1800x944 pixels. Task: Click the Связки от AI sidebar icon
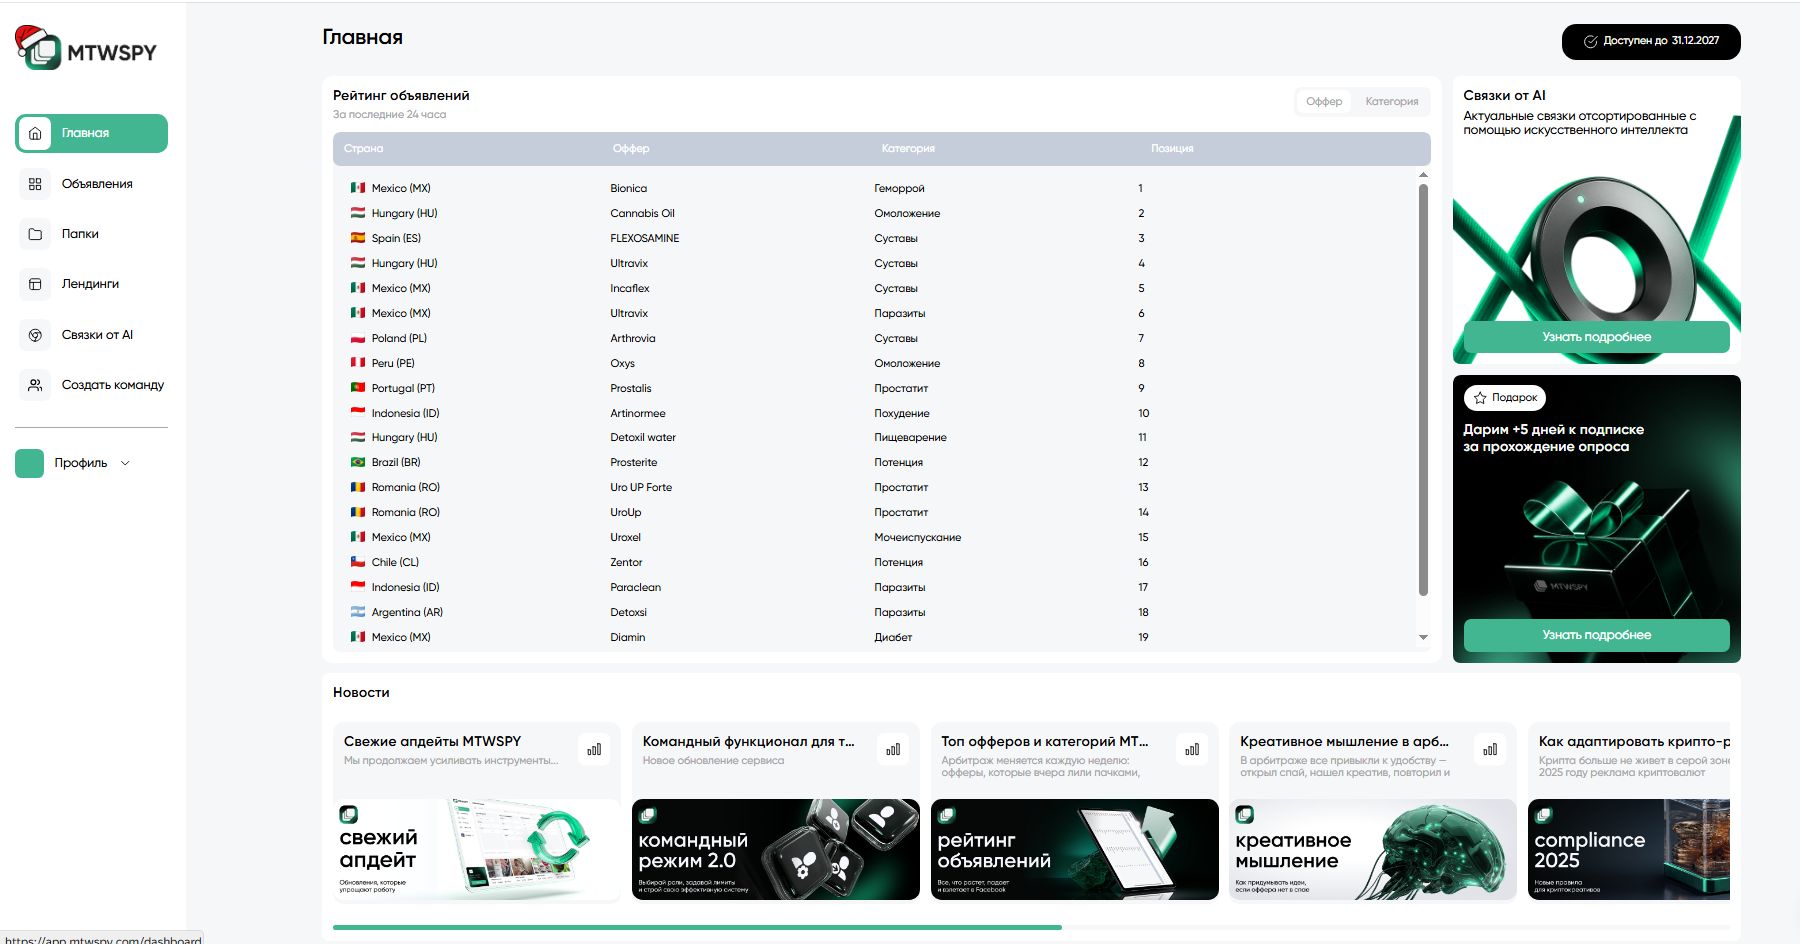click(35, 335)
